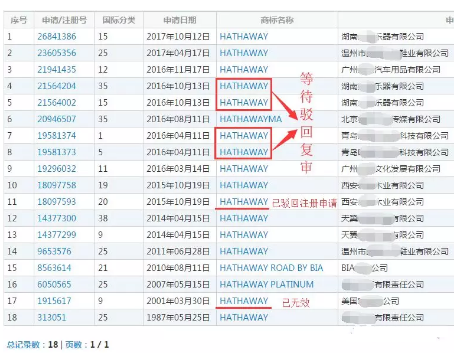Click HATHAWAY trademark in row 9

[x=244, y=169]
